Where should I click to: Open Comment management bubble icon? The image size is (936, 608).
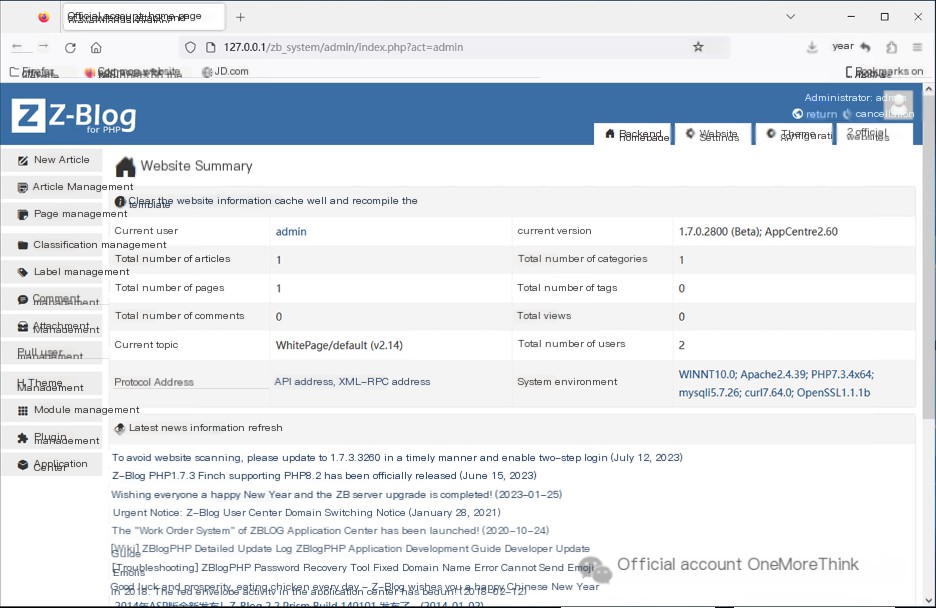pyautogui.click(x=23, y=300)
